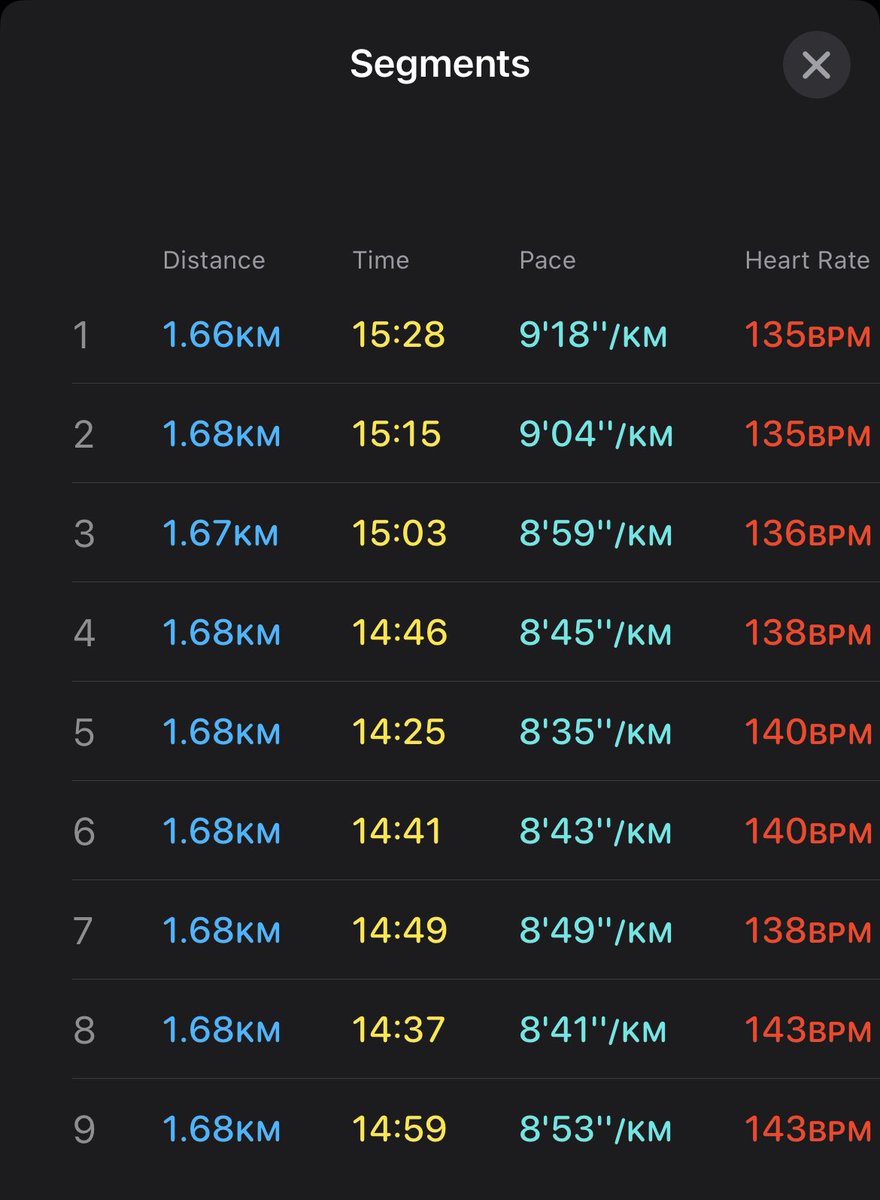880x1200 pixels.
Task: Tap heart rate 140BPM in segment 5
Action: pos(808,732)
